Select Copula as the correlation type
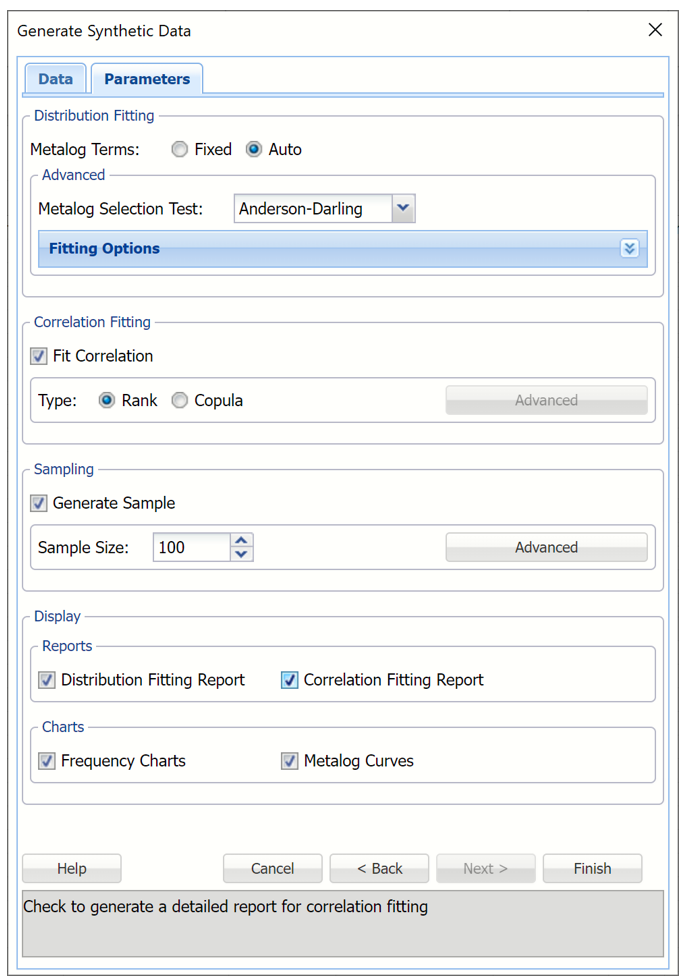The width and height of the screenshot is (679, 976). [179, 400]
